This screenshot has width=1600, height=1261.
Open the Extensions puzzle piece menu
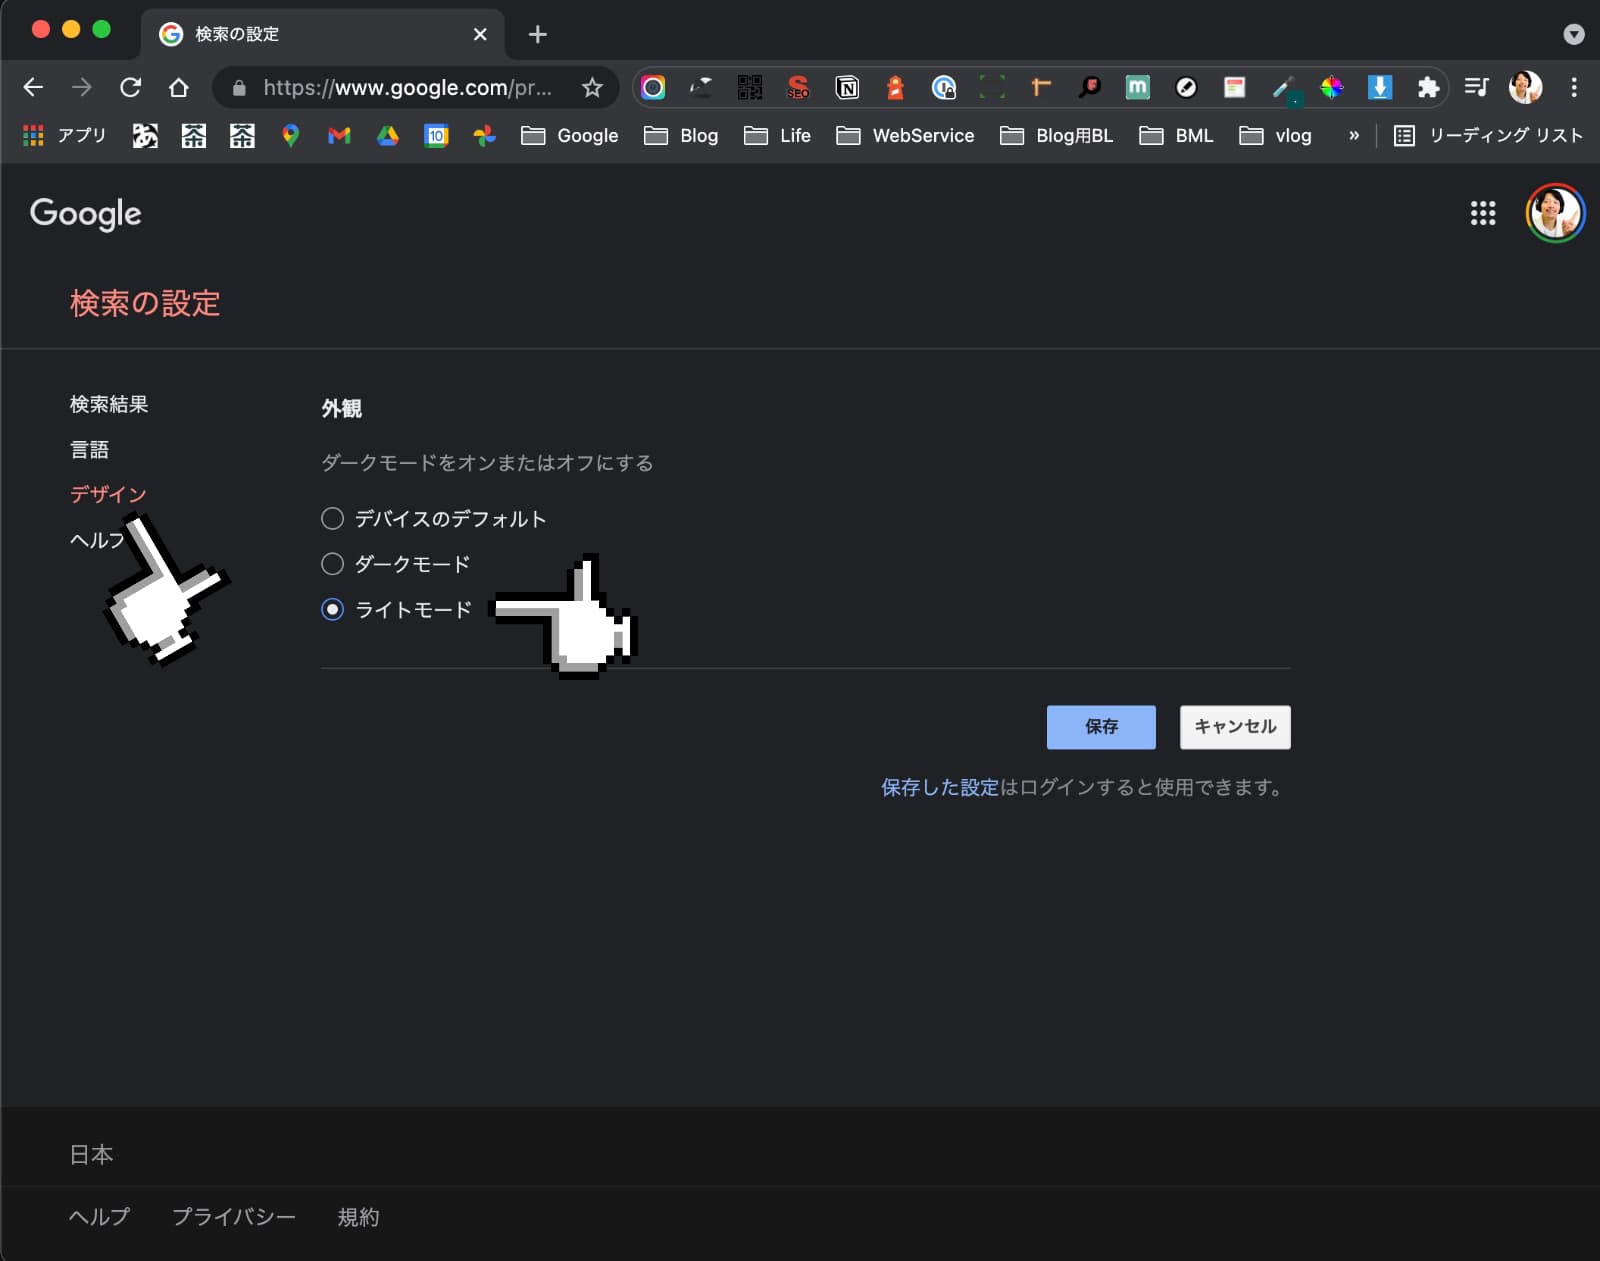[1428, 88]
